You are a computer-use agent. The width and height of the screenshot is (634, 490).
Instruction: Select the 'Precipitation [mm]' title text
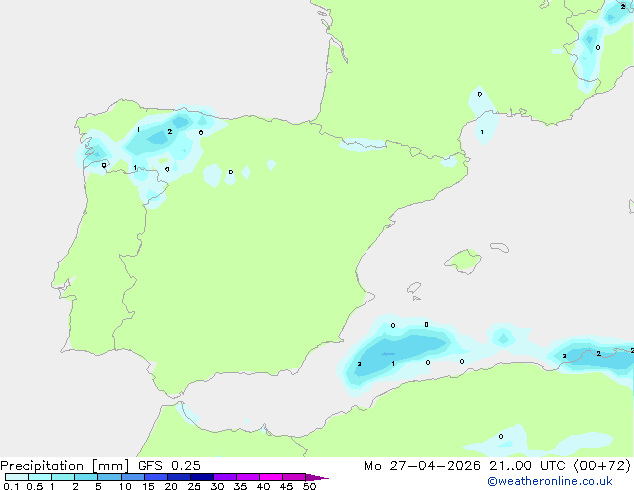(65, 466)
